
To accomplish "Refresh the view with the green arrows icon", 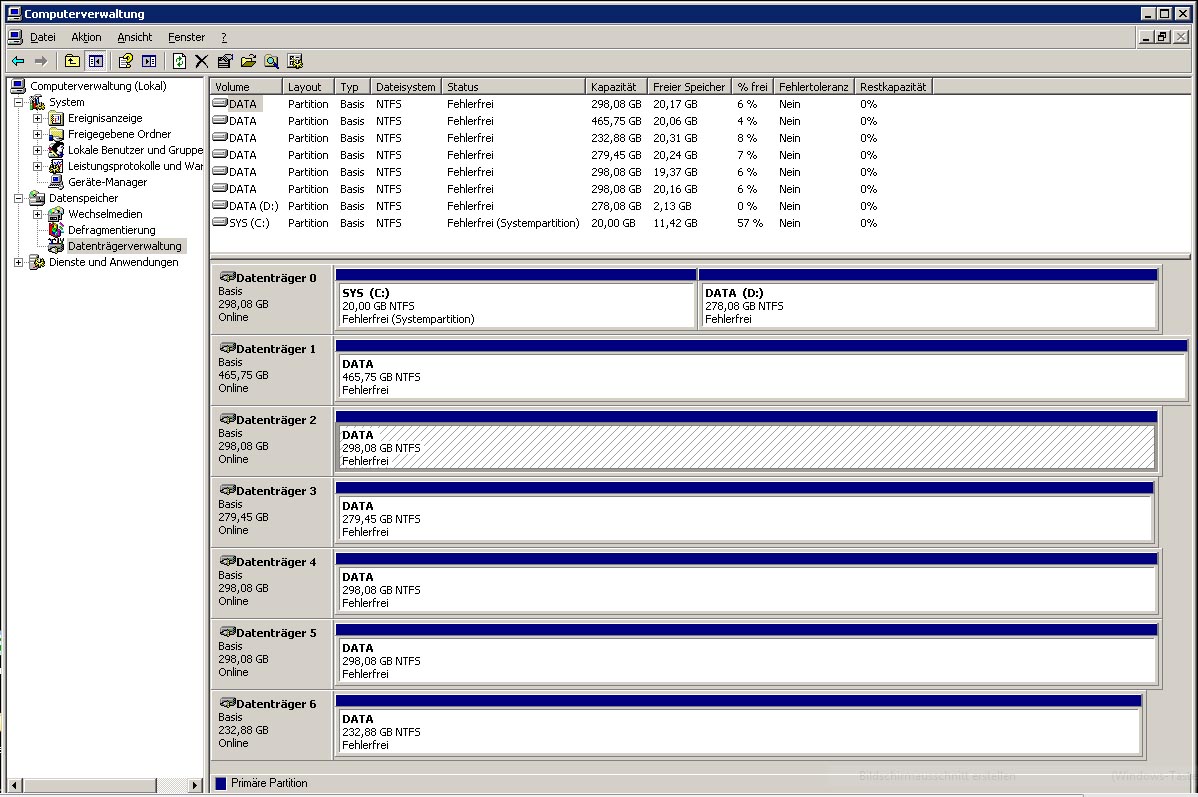I will coord(179,61).
